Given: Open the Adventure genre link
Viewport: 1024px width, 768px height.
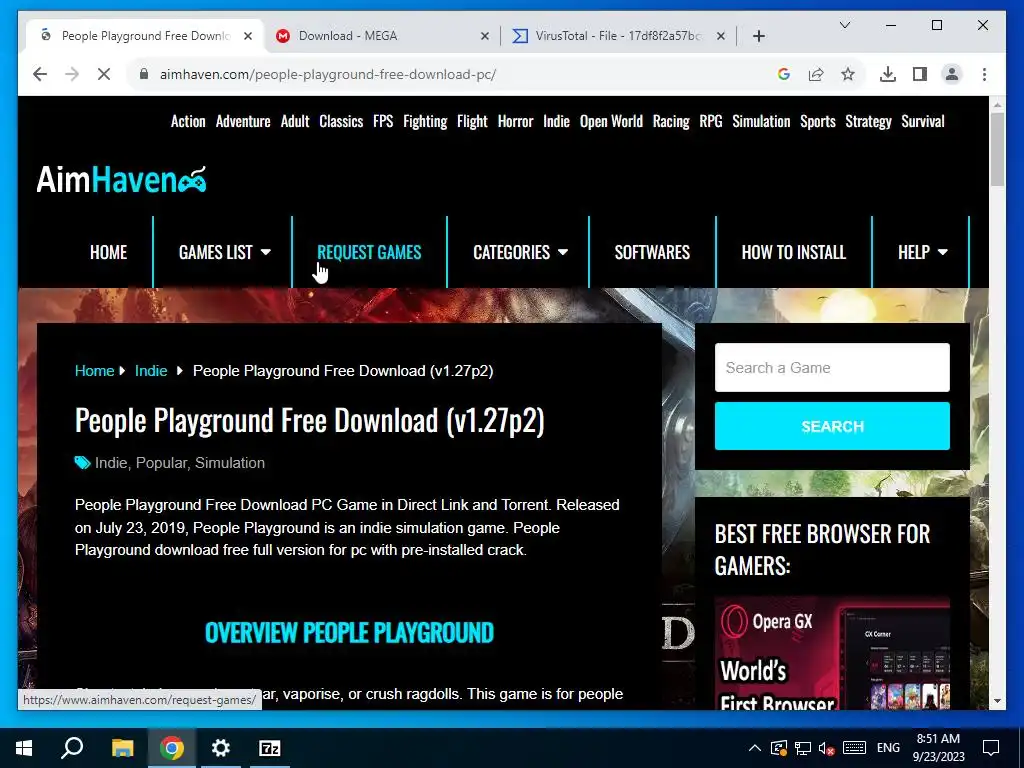Looking at the screenshot, I should tap(243, 121).
